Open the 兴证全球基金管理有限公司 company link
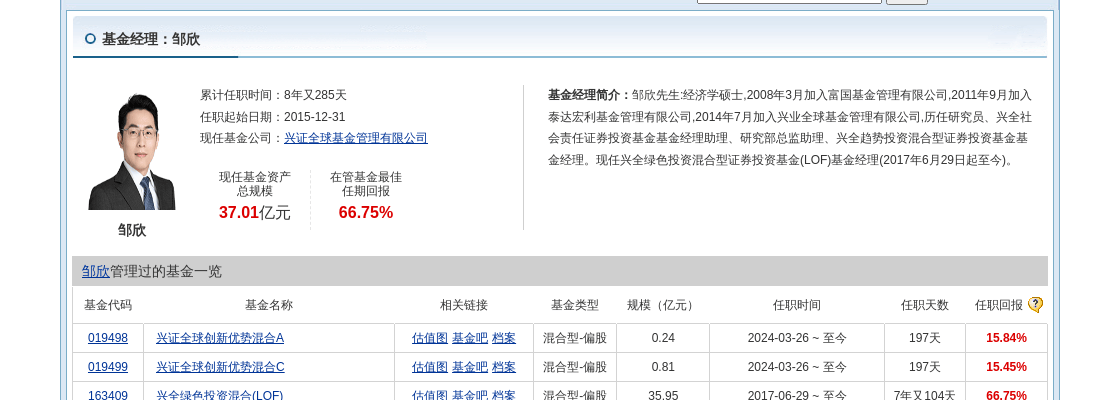Viewport: 1120px width, 400px height. pyautogui.click(x=355, y=138)
